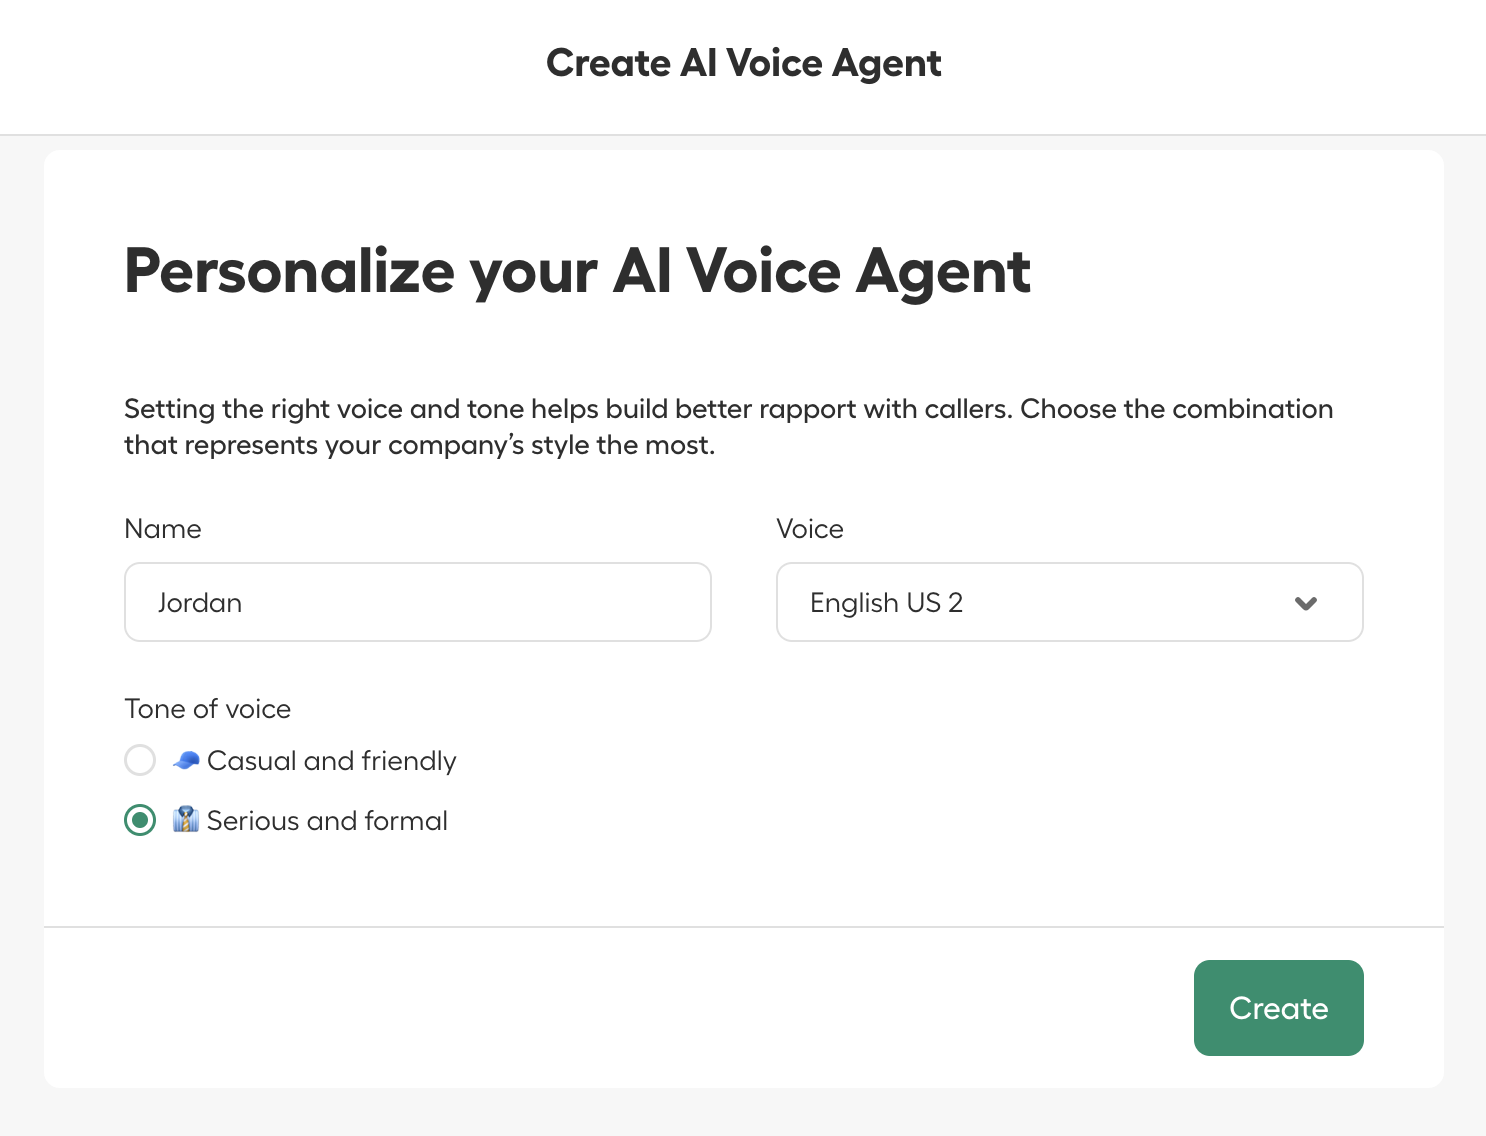Focus the Name field containing Jordan
The height and width of the screenshot is (1136, 1486).
(x=417, y=602)
